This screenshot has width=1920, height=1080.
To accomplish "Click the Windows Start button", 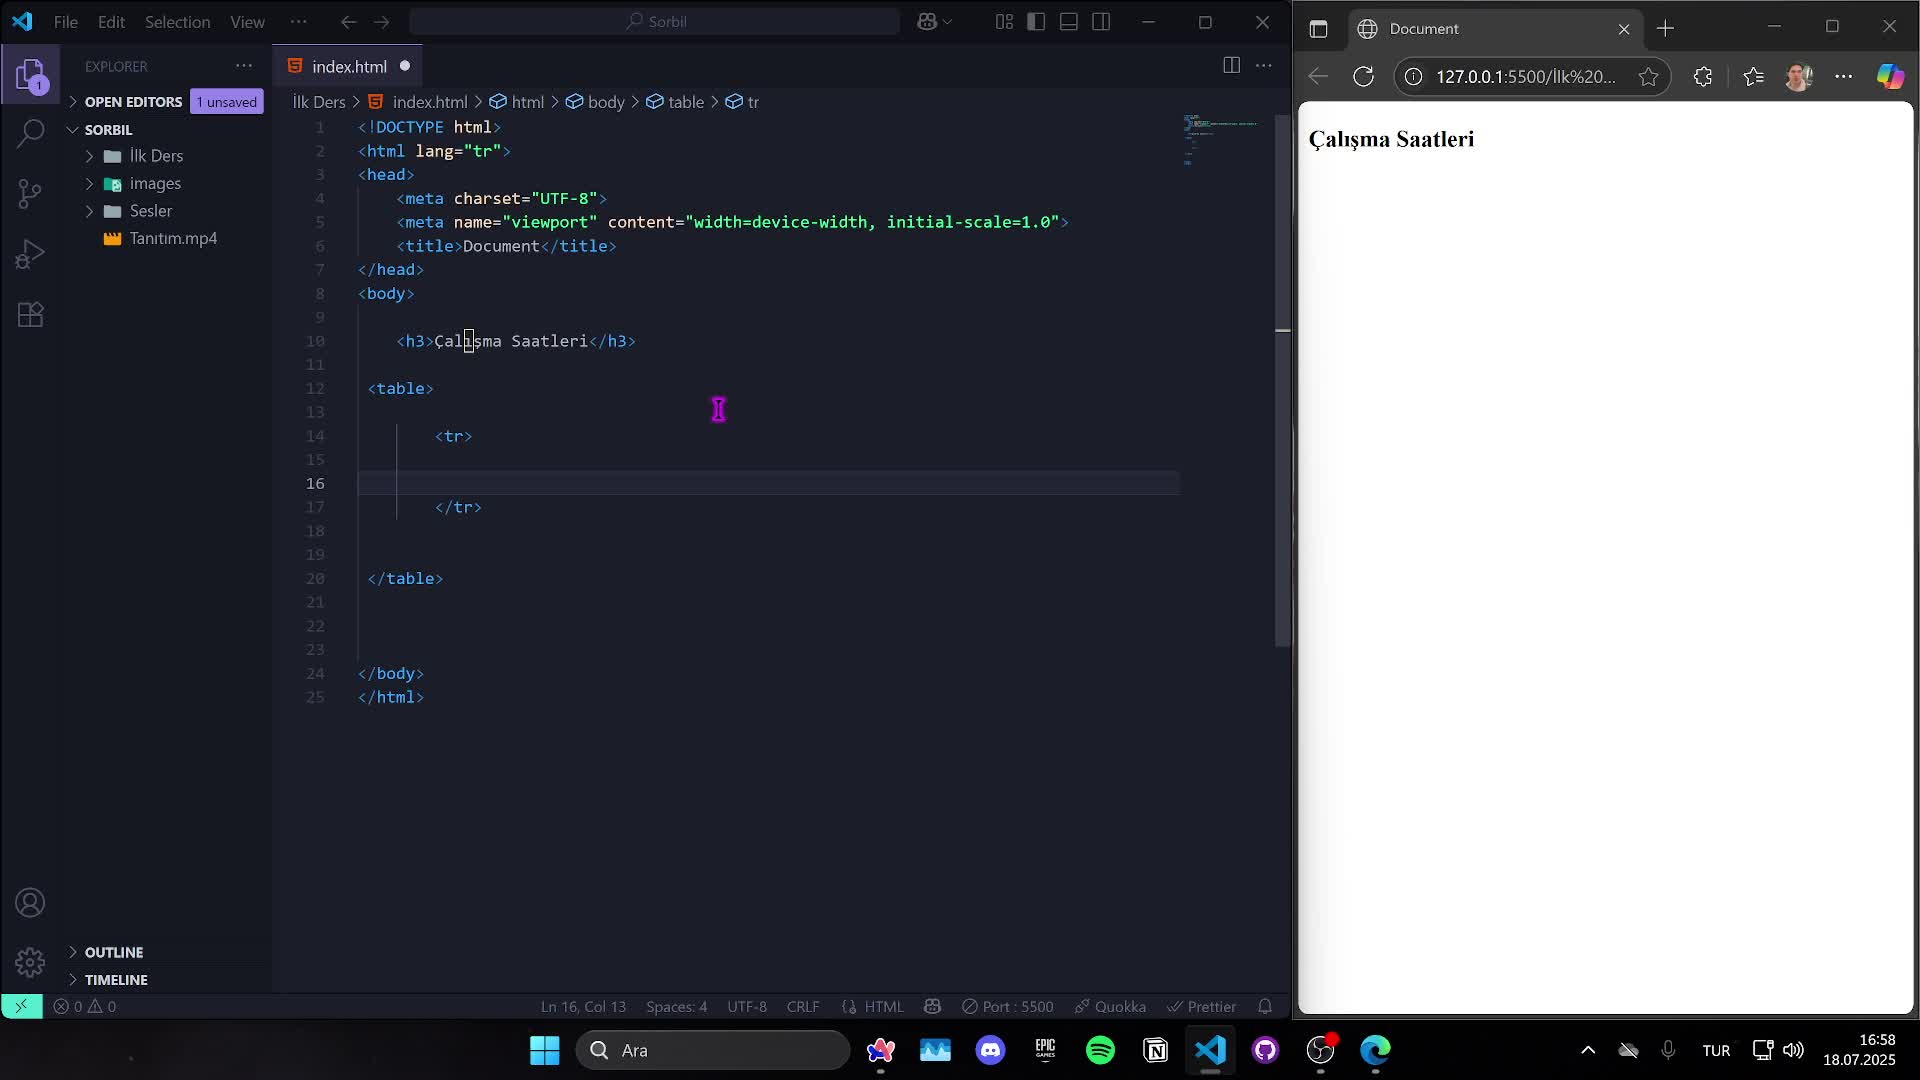I will 545,1050.
